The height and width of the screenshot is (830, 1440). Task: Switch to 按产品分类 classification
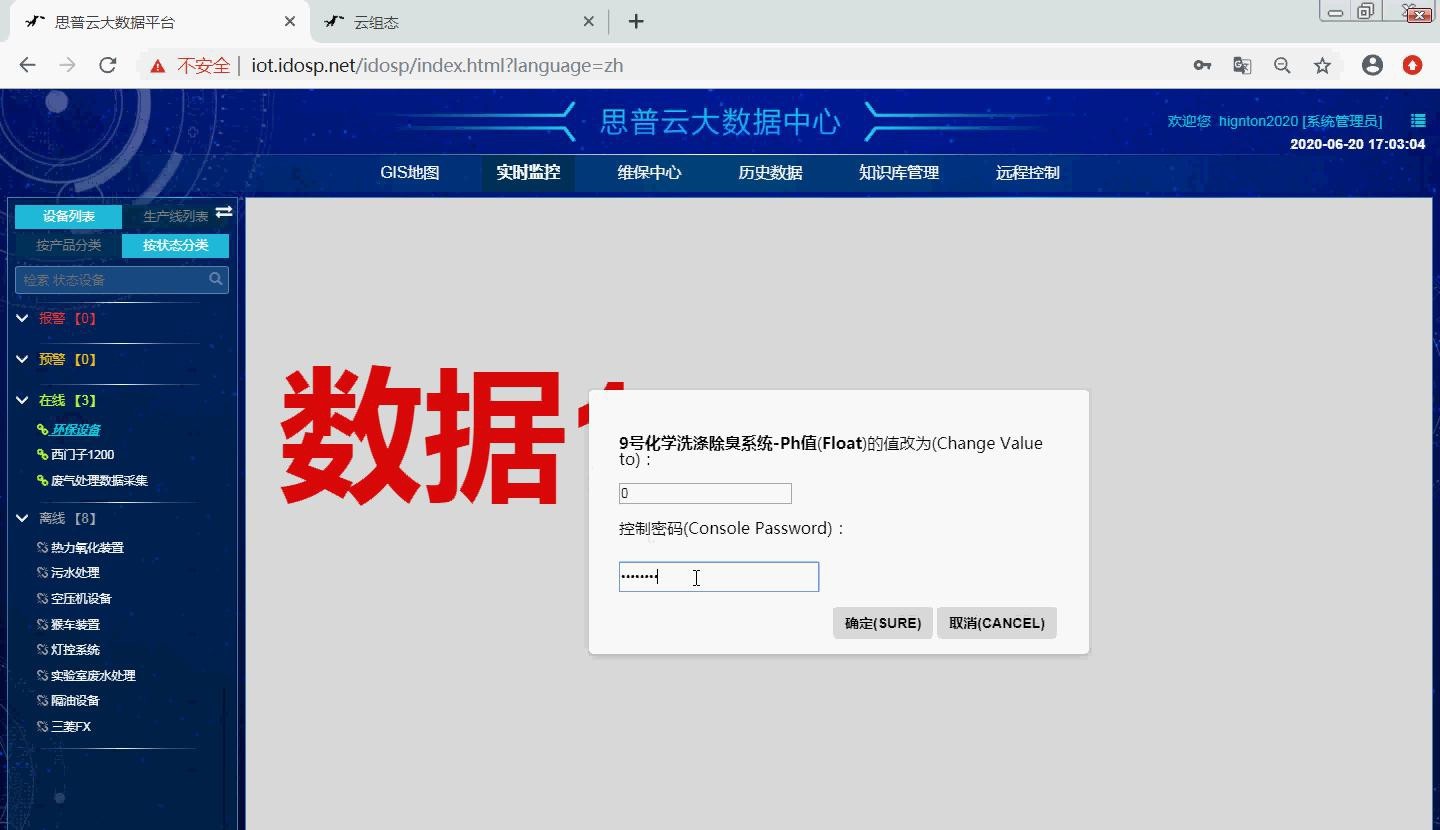click(x=66, y=244)
